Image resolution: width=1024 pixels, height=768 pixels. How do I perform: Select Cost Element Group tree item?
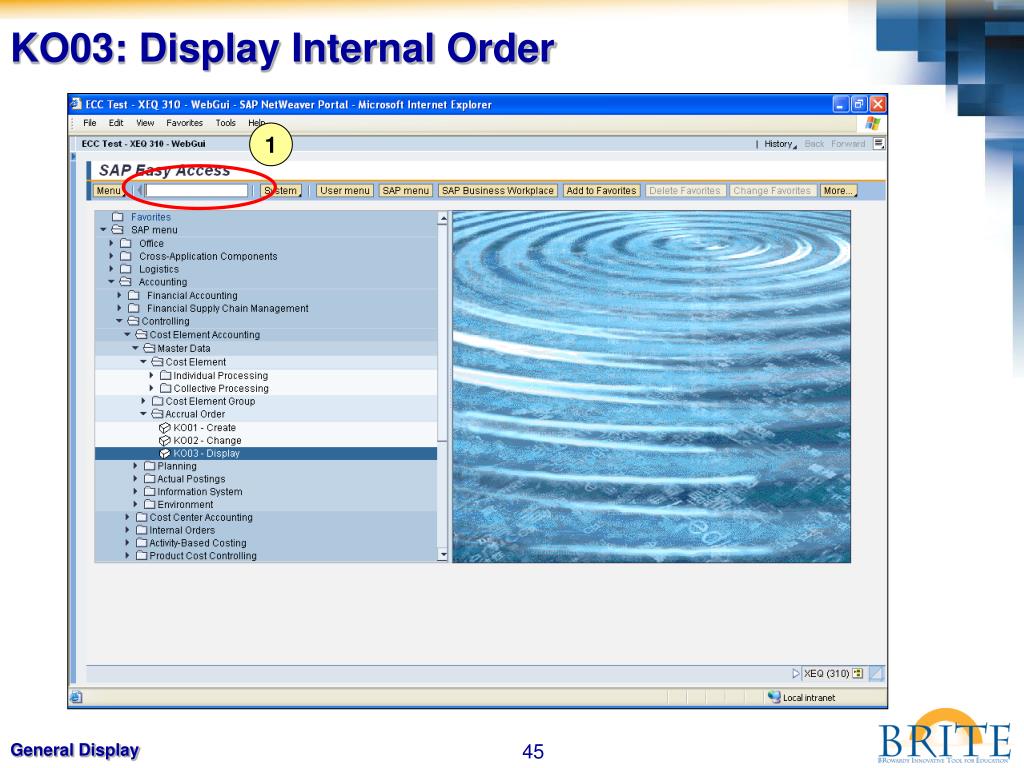(x=210, y=401)
